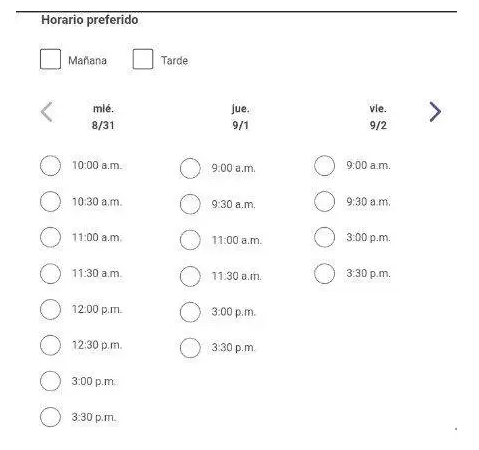Choose 12:00 p.m. slot on Wednesday
Viewport: 479px width, 450px height.
click(50, 309)
